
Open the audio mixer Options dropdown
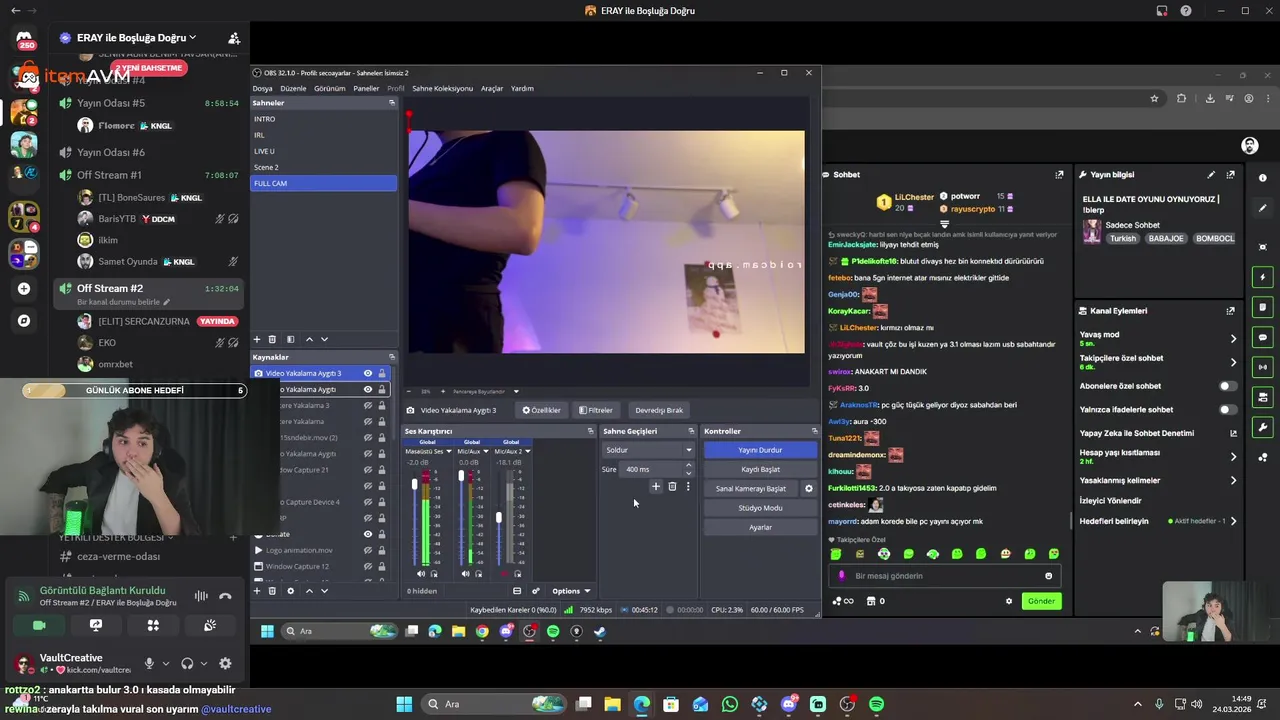tap(571, 591)
